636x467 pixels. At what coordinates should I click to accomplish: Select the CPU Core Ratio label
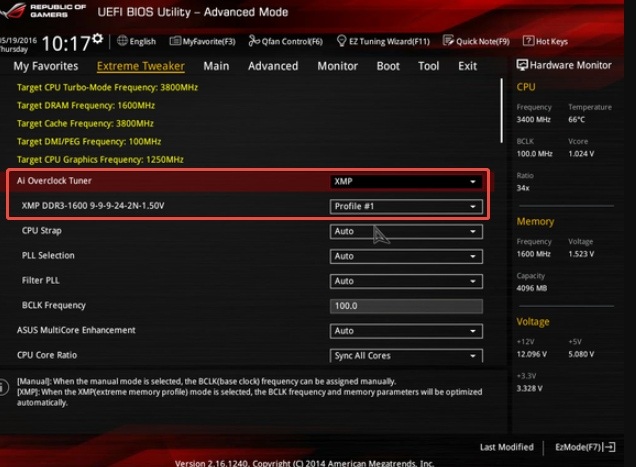coord(47,355)
